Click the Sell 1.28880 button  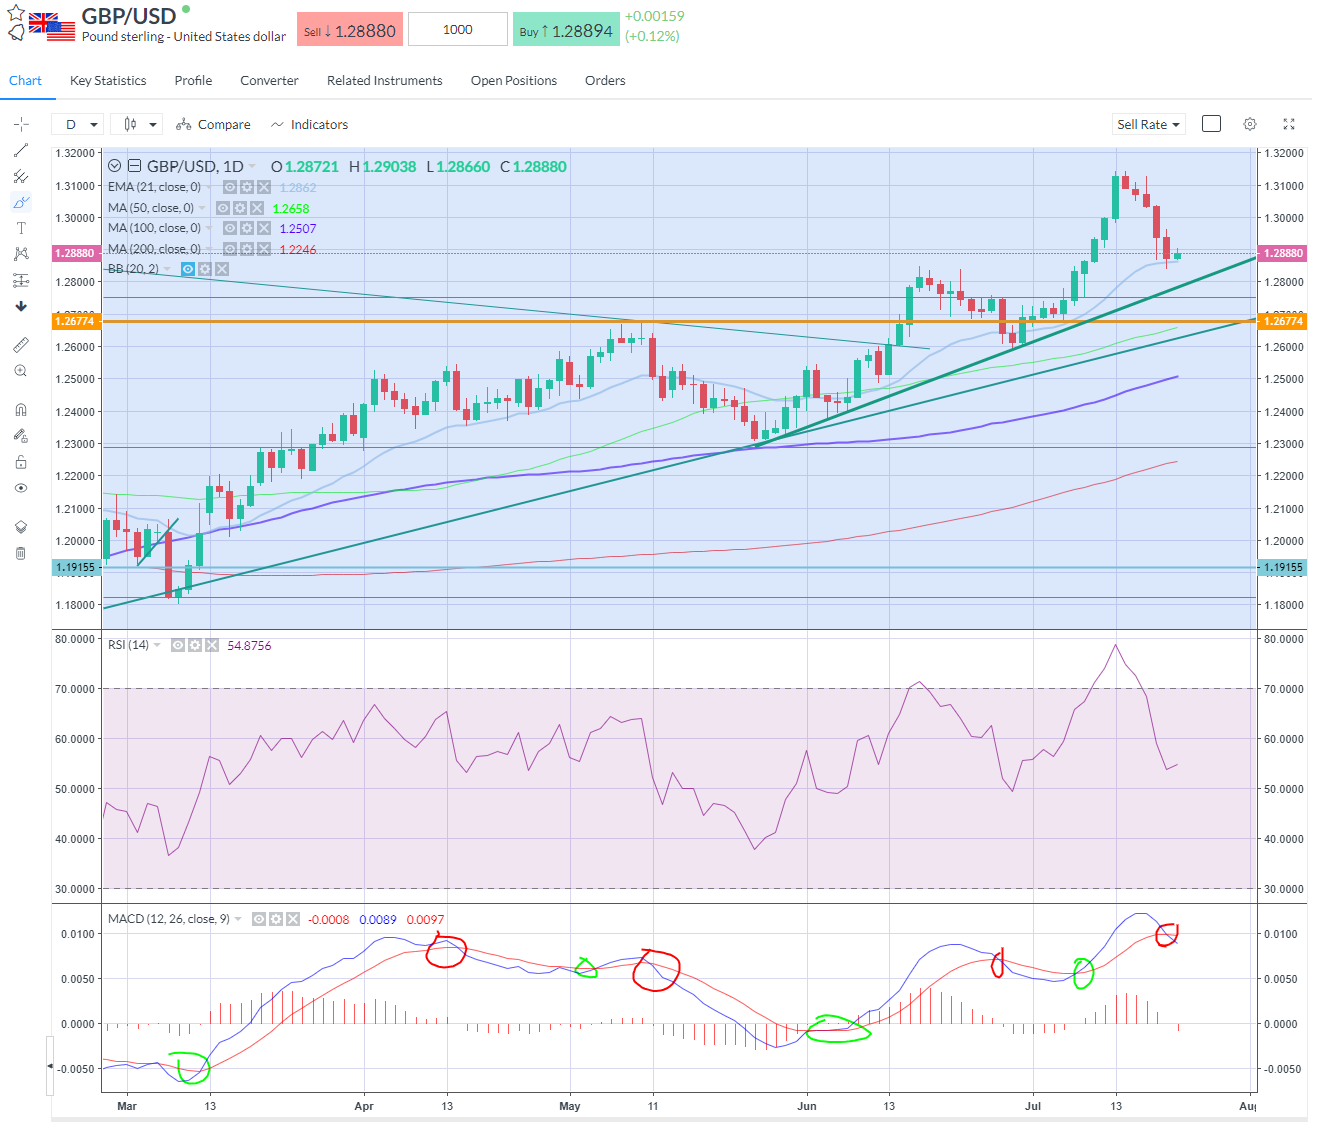(x=350, y=30)
